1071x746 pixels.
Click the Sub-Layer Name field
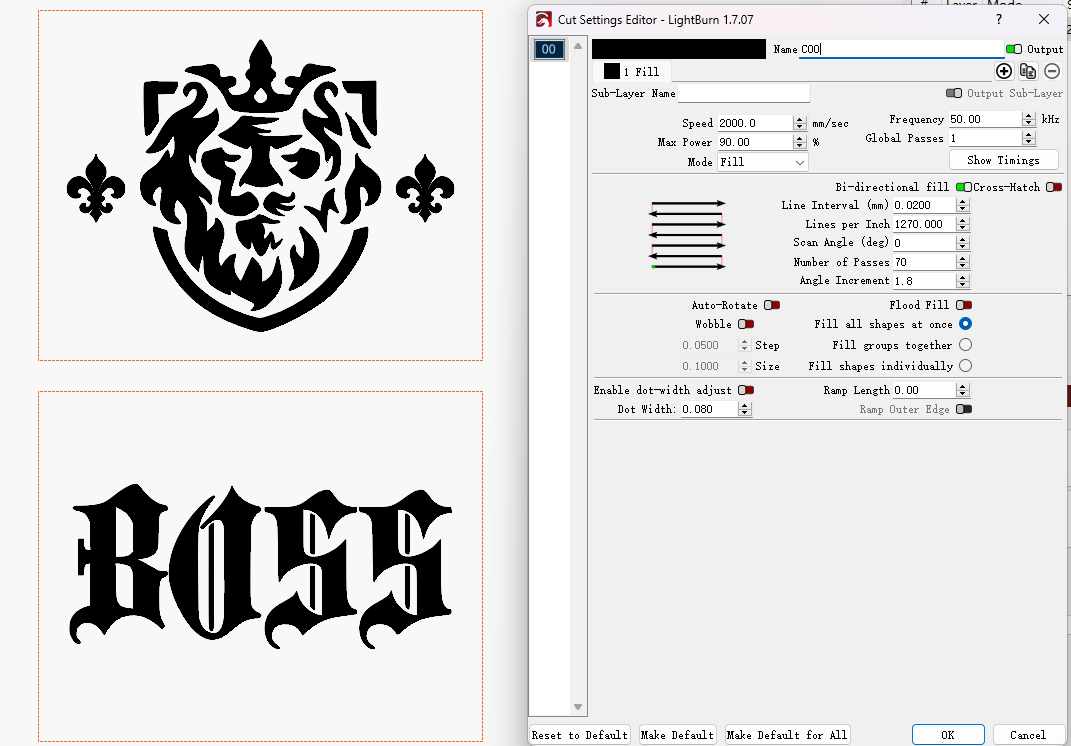[744, 94]
